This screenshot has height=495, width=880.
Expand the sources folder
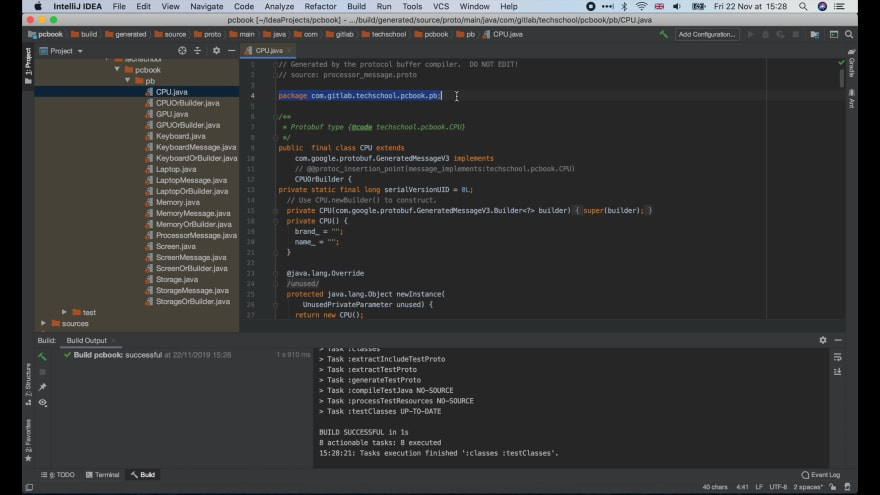tap(43, 323)
